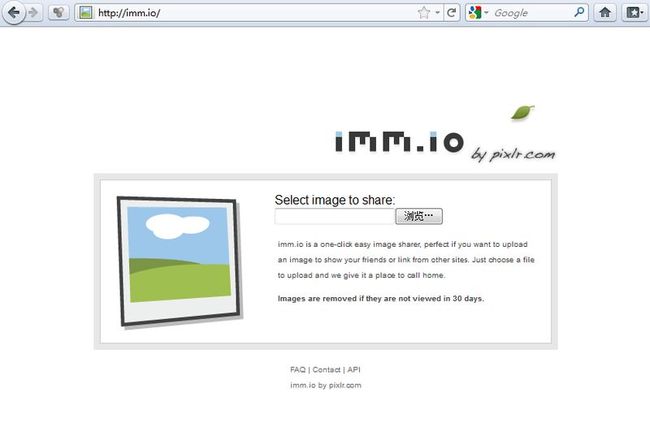Image resolution: width=650 pixels, height=445 pixels.
Task: Bookmark this page with the star icon
Action: pos(424,13)
